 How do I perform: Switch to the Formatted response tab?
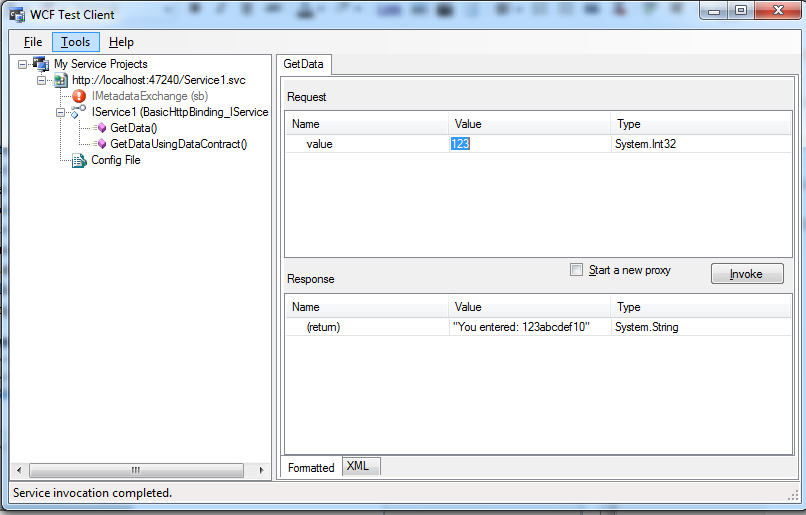[x=311, y=468]
